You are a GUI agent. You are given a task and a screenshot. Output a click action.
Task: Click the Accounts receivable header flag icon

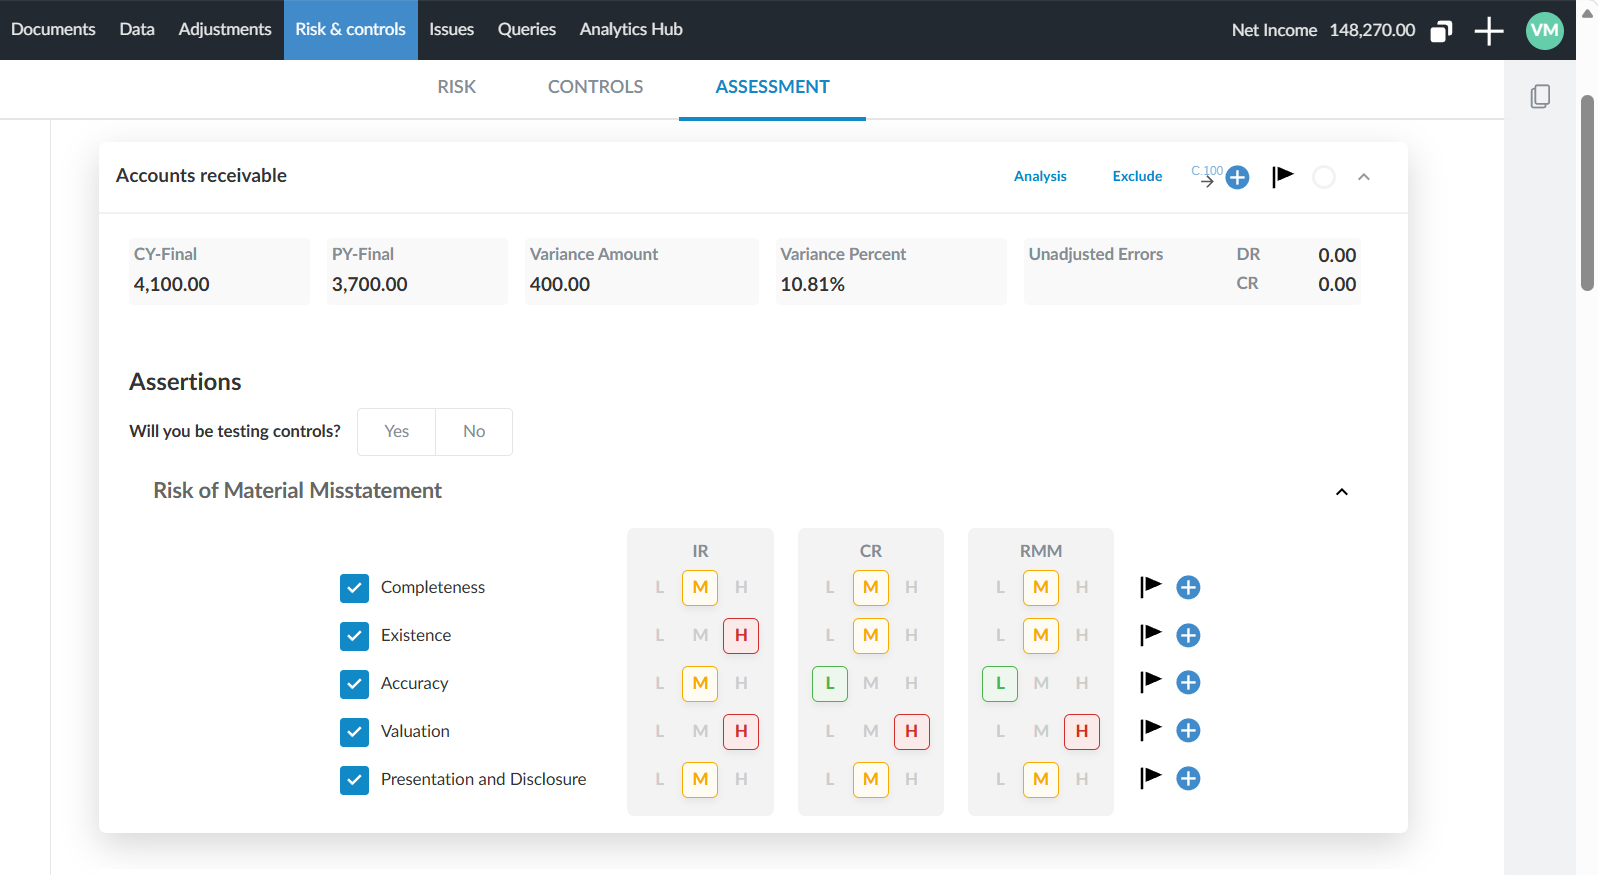(x=1282, y=177)
